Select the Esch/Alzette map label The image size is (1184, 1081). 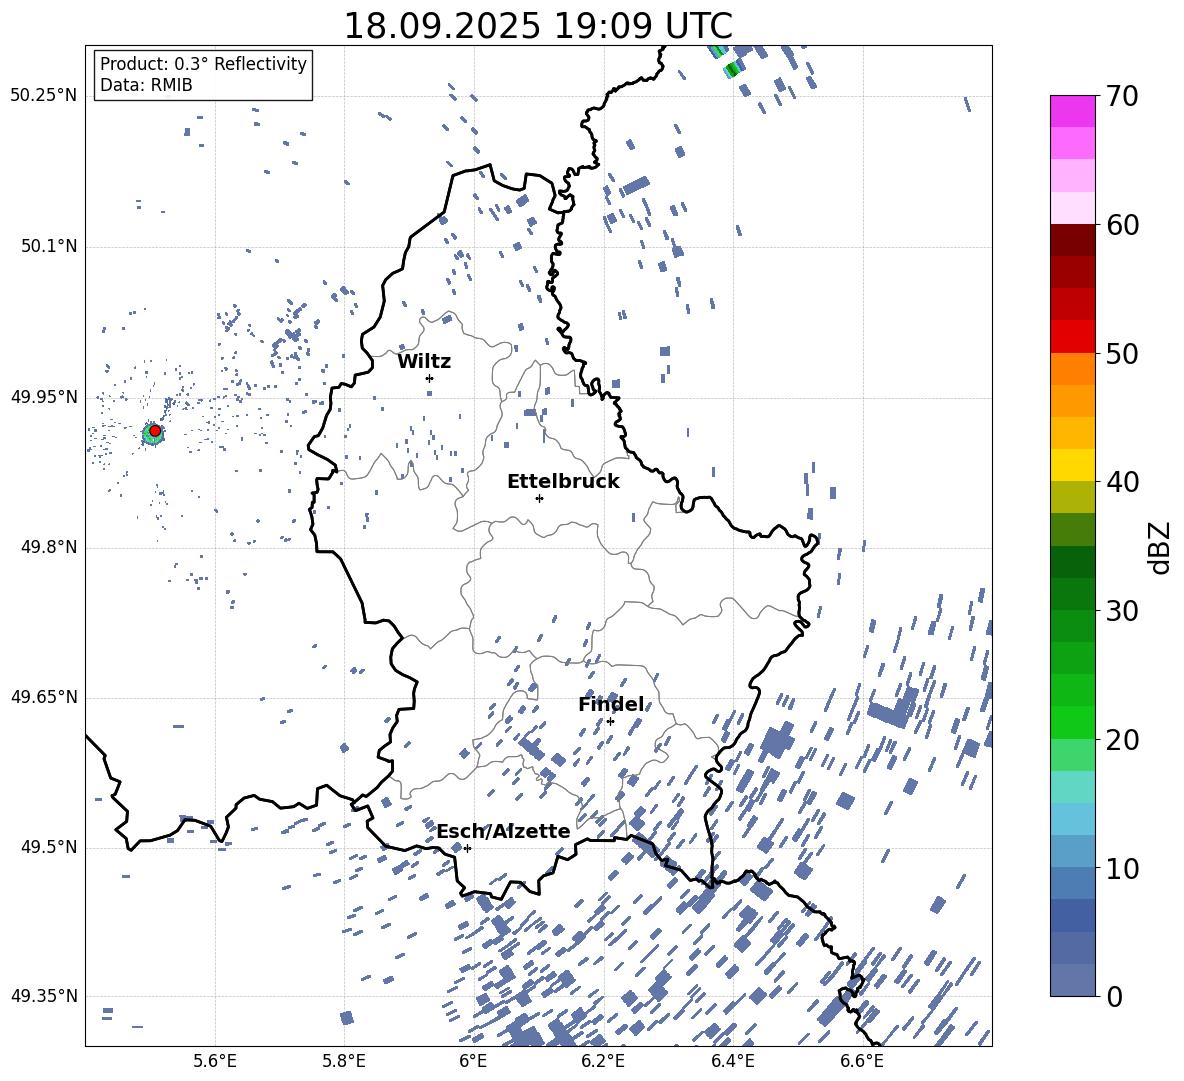(x=503, y=832)
